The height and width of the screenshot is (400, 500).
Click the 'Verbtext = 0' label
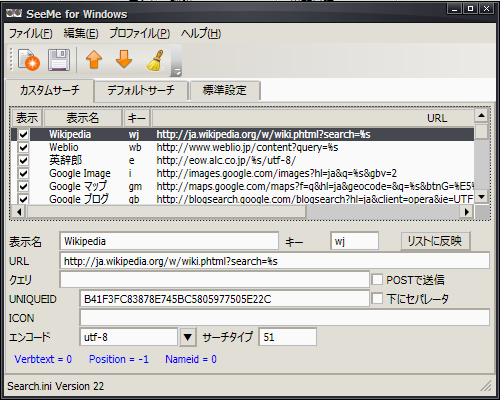tap(43, 359)
